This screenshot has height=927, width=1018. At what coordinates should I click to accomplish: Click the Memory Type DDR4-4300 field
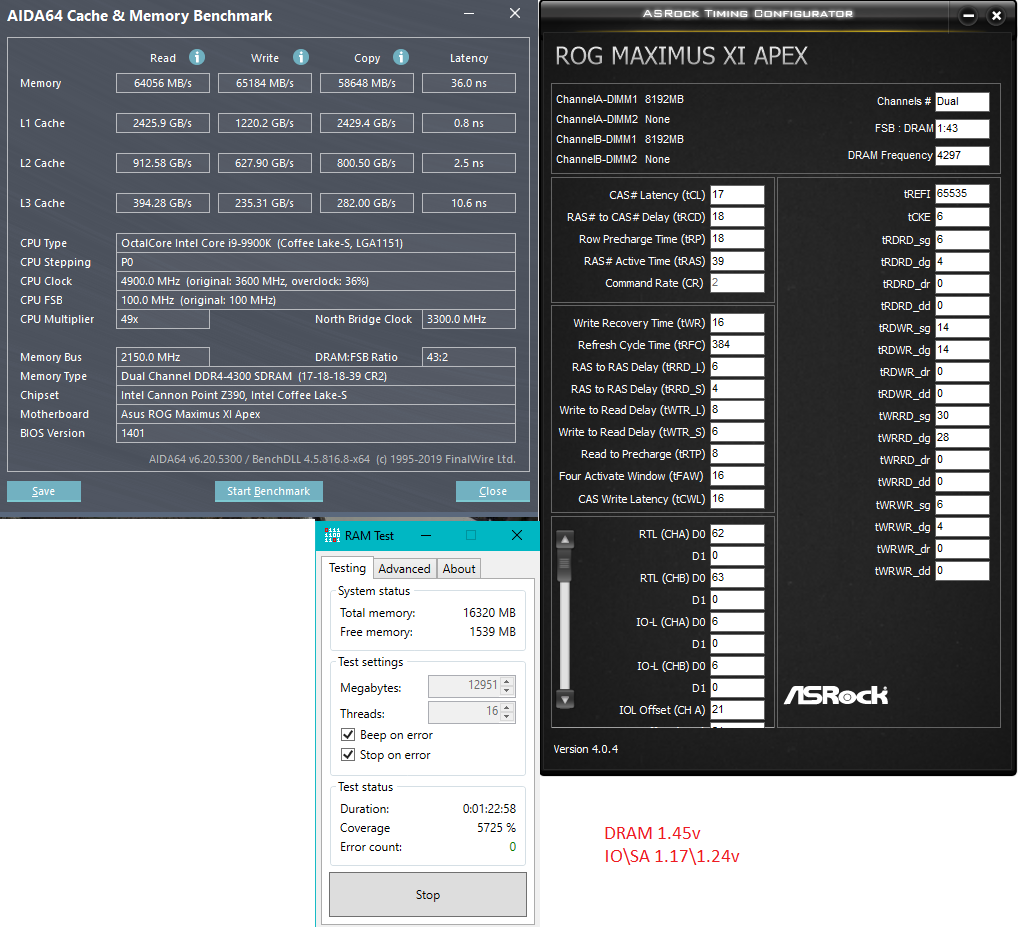[316, 376]
